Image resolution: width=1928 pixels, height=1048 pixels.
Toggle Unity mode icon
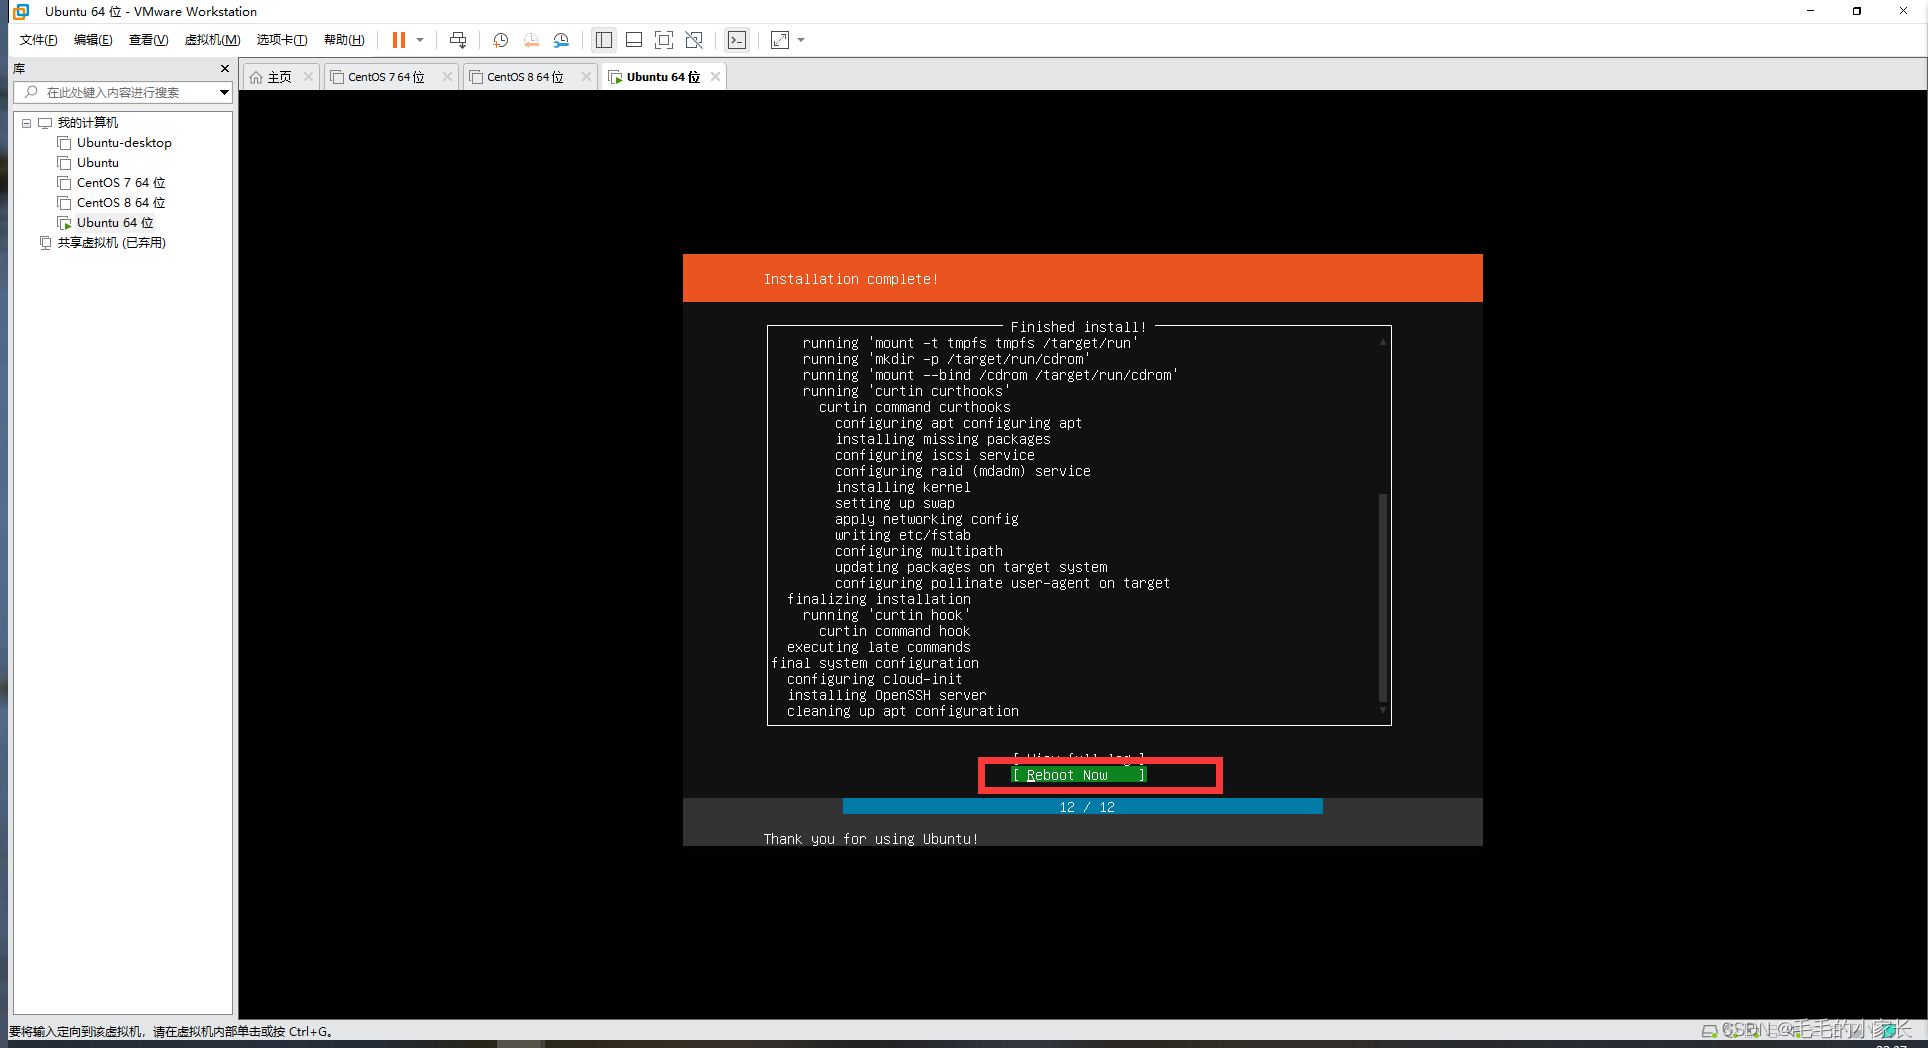pyautogui.click(x=694, y=40)
